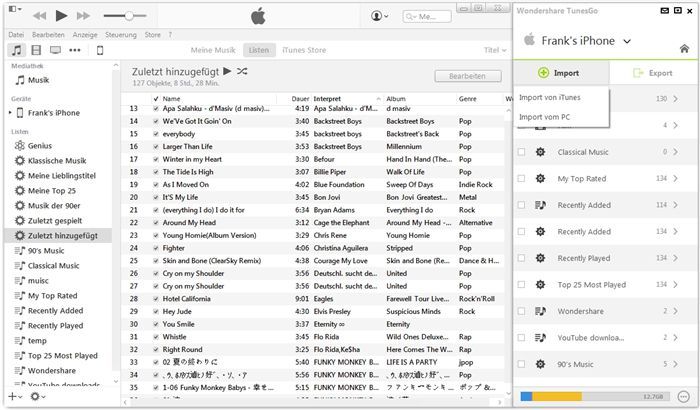Check the Recently Played playlist checkbox
The height and width of the screenshot is (410, 700).
(x=521, y=258)
